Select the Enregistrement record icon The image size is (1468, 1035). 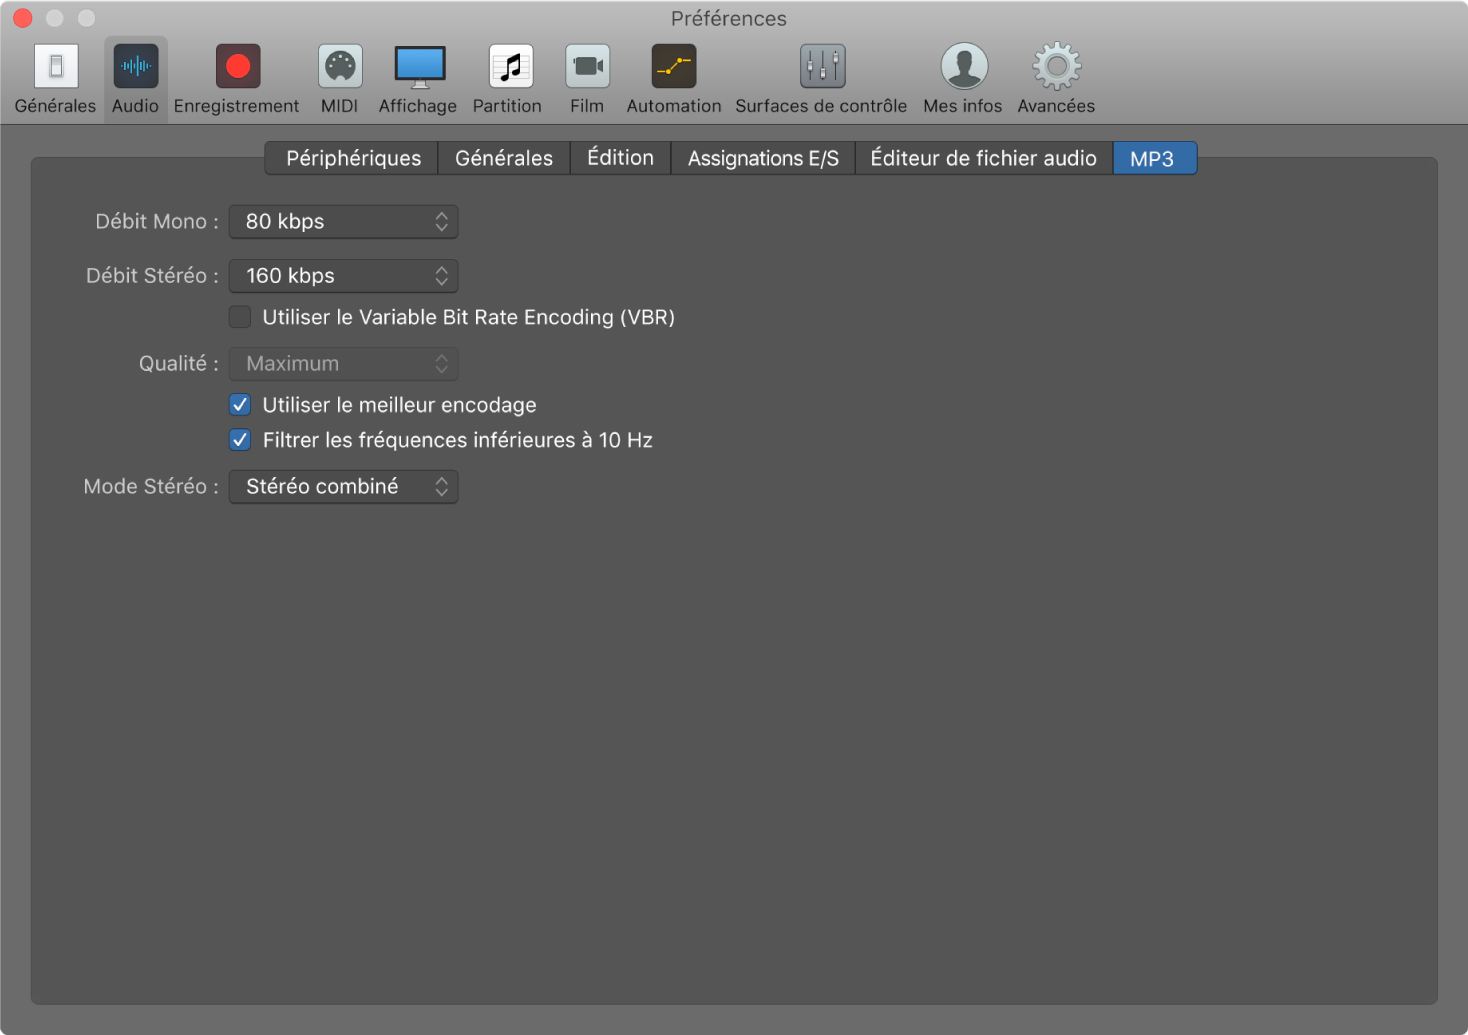pos(237,67)
